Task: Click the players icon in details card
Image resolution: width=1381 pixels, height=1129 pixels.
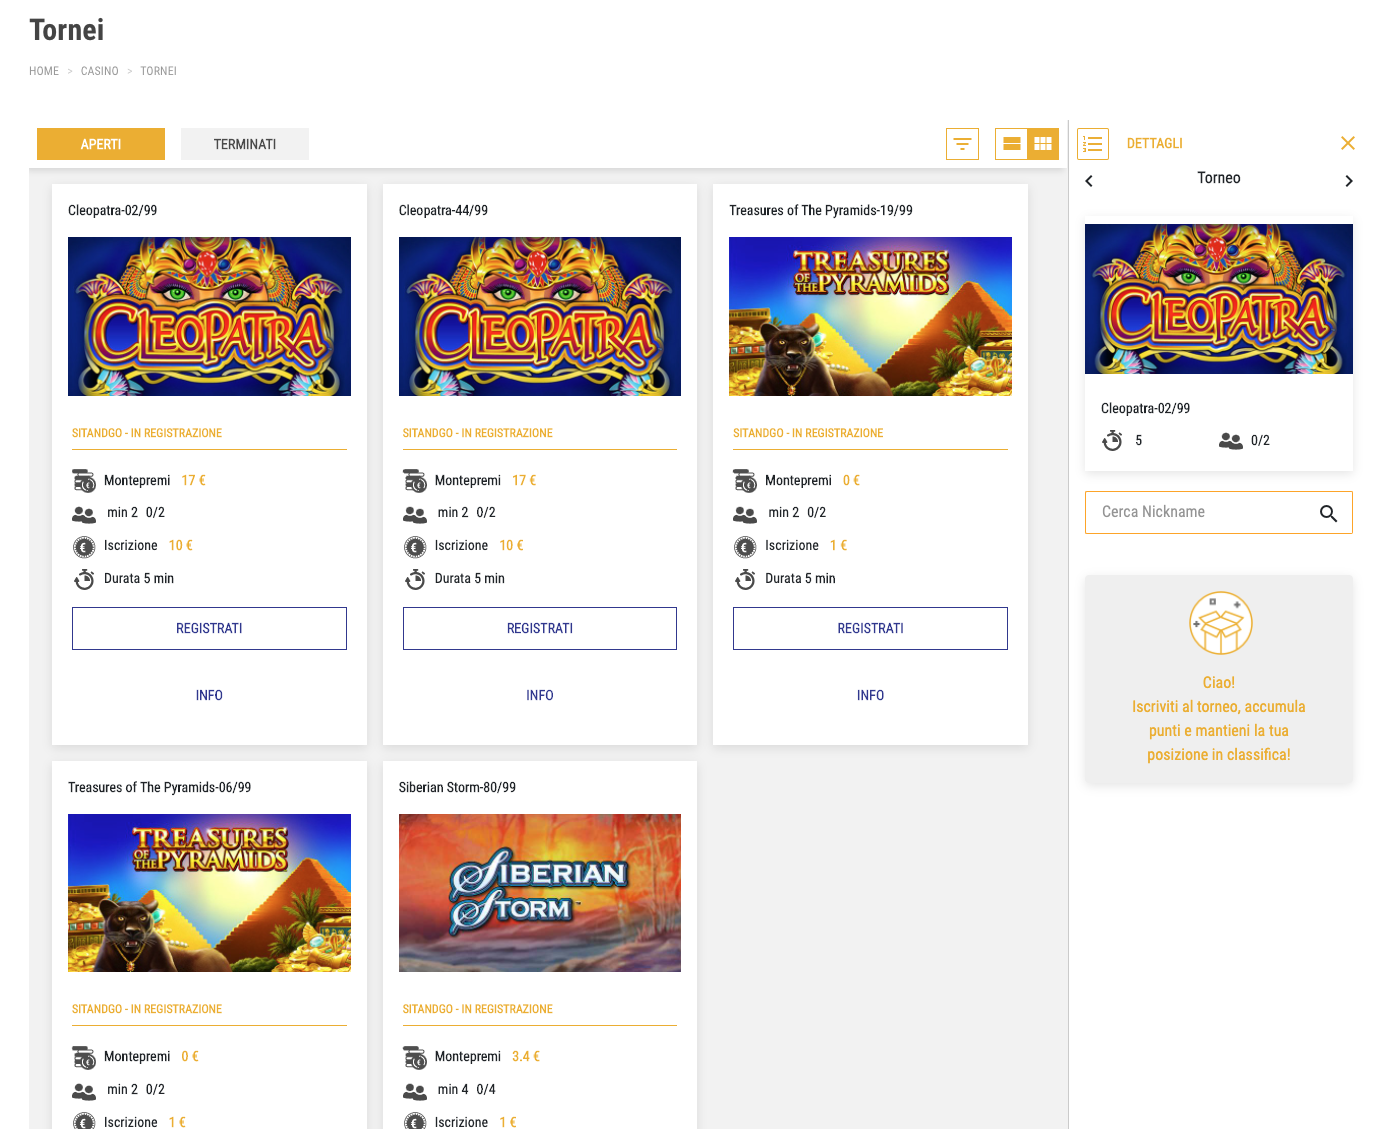Action: pos(1230,440)
